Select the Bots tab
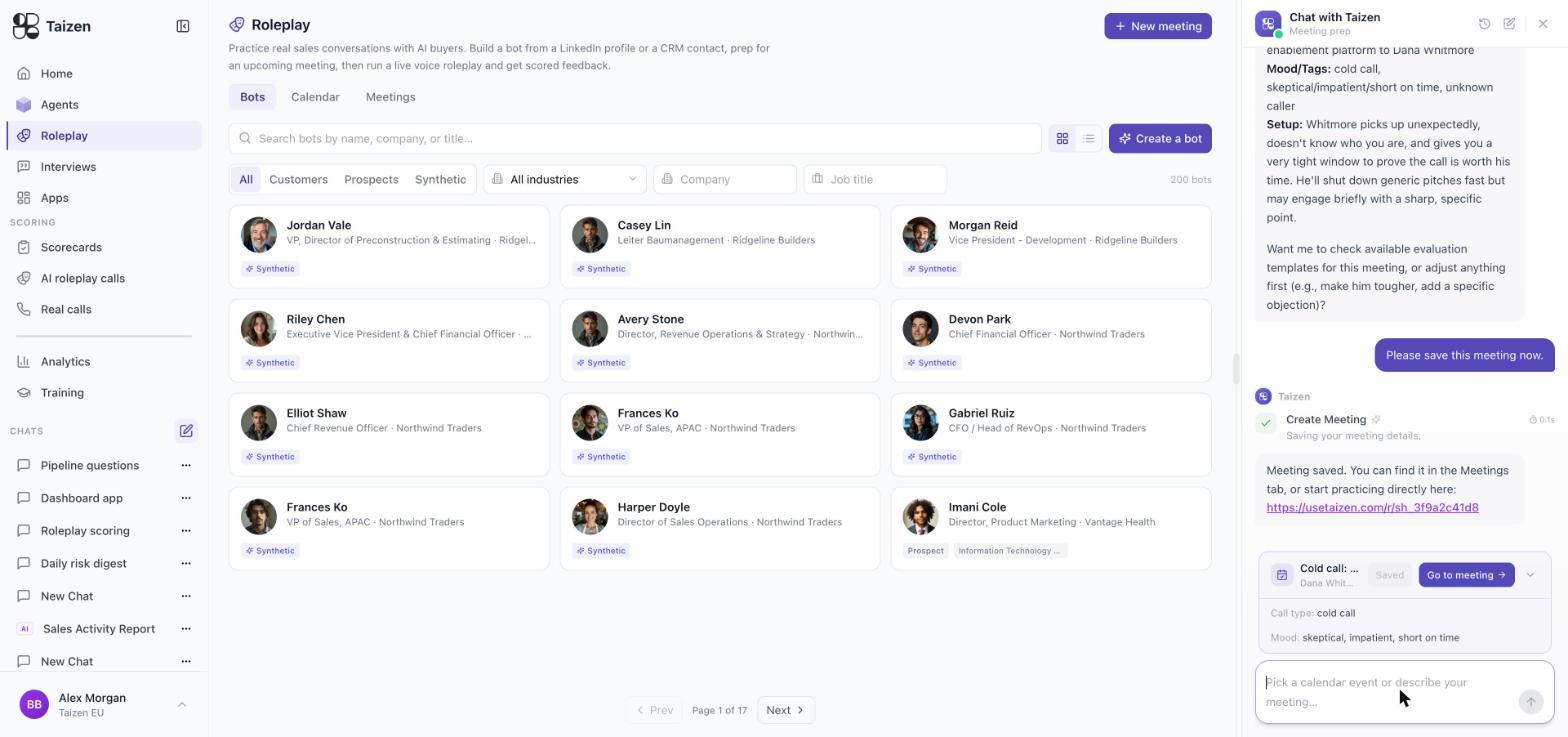Image resolution: width=1568 pixels, height=737 pixels. [x=252, y=97]
